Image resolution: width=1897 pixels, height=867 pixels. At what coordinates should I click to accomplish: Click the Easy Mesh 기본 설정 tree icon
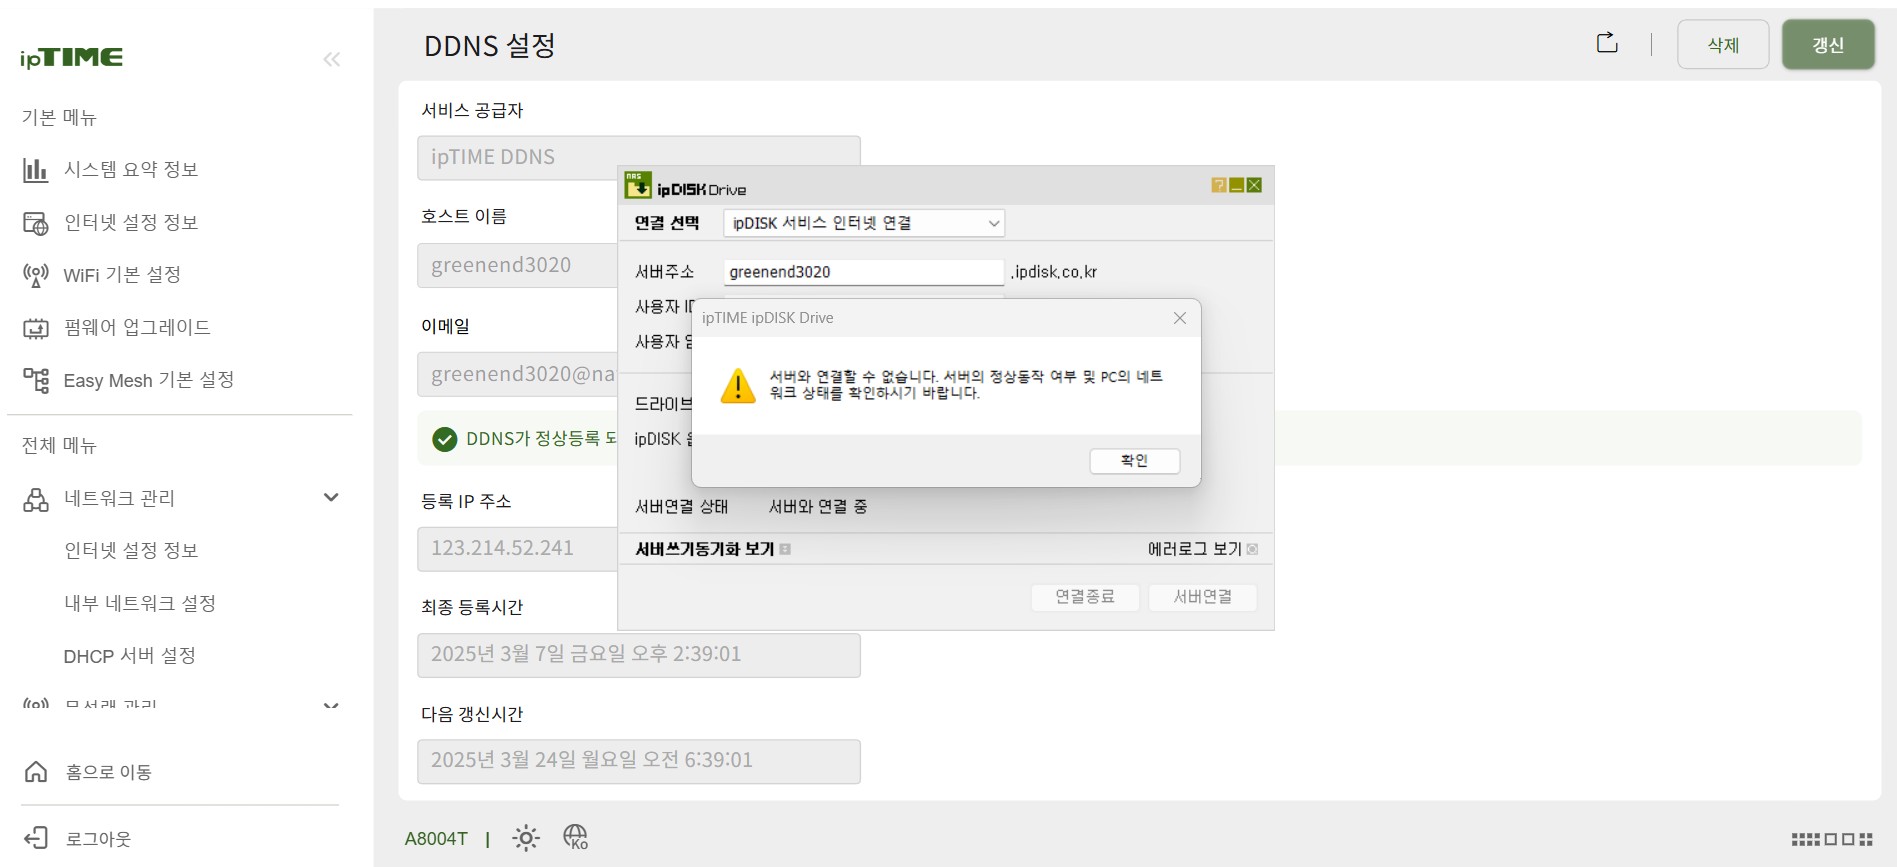tap(36, 380)
